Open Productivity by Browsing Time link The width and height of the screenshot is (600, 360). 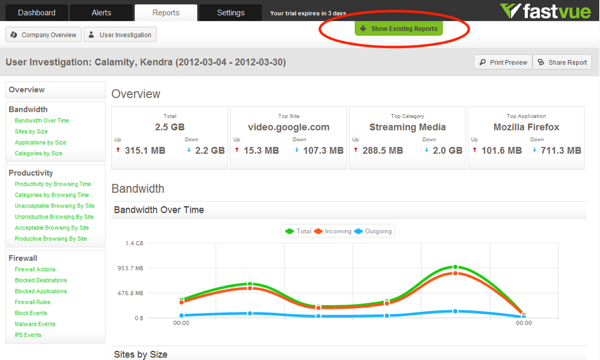click(x=53, y=184)
